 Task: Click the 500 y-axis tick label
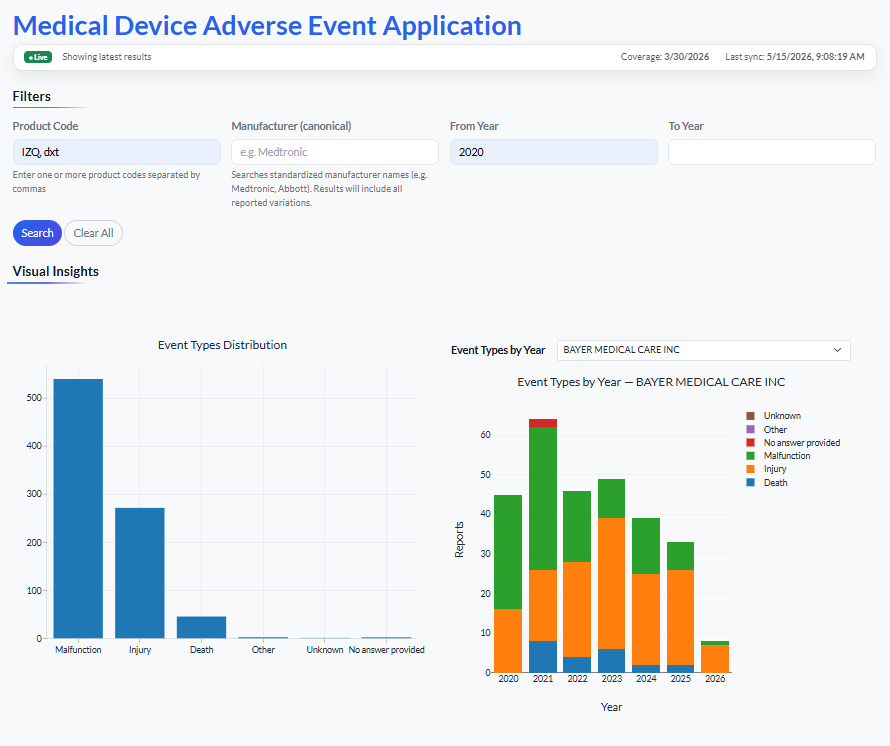pyautogui.click(x=33, y=398)
